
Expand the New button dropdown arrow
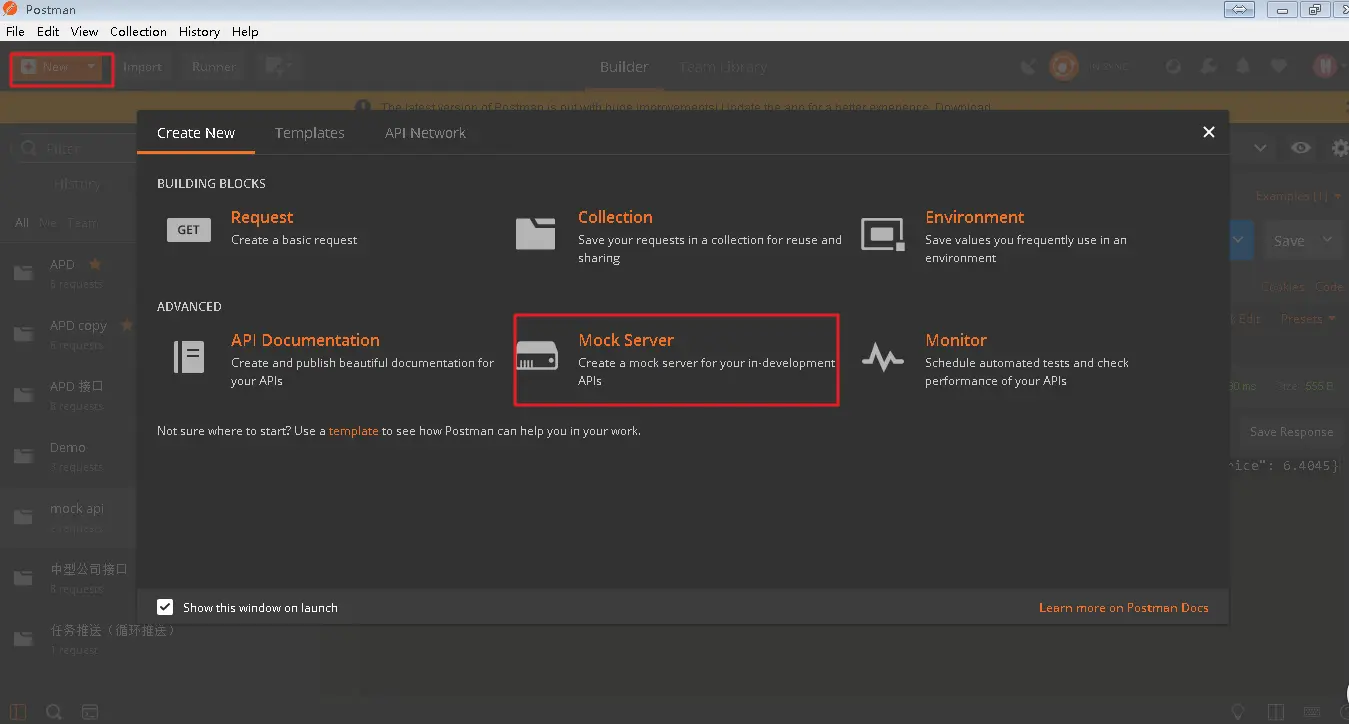point(91,67)
